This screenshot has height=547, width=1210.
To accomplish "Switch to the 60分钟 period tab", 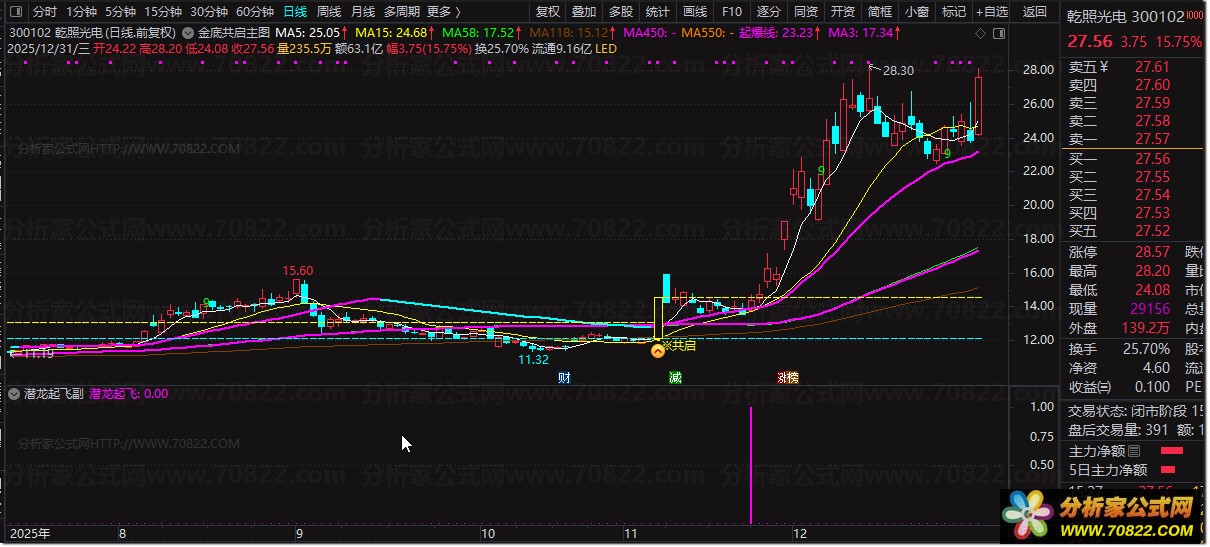I will [x=255, y=12].
